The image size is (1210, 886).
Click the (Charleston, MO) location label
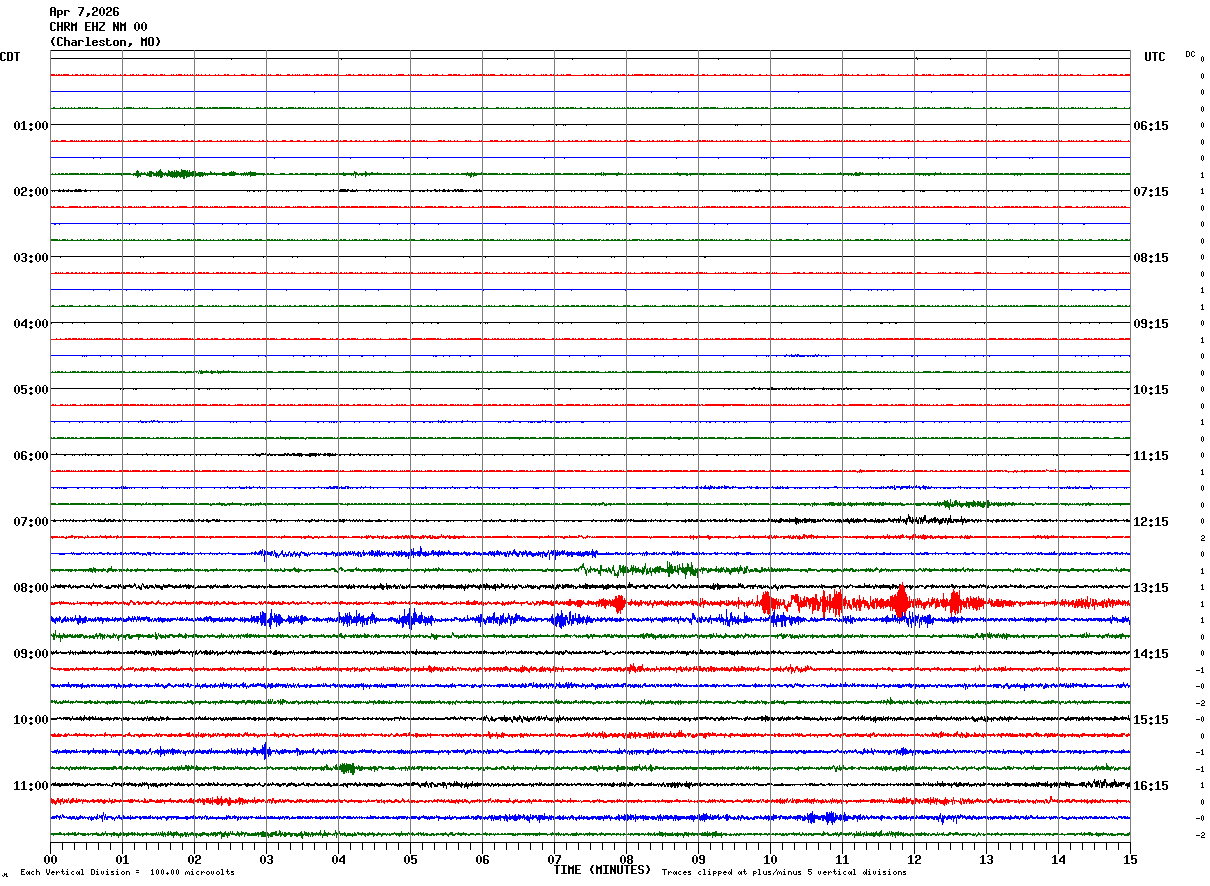(x=105, y=42)
